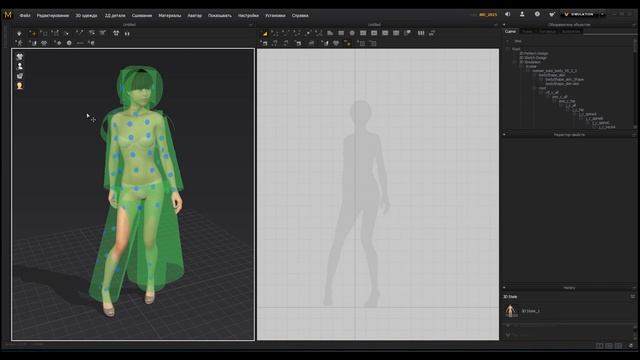Open the Редактирование menu

(x=53, y=16)
